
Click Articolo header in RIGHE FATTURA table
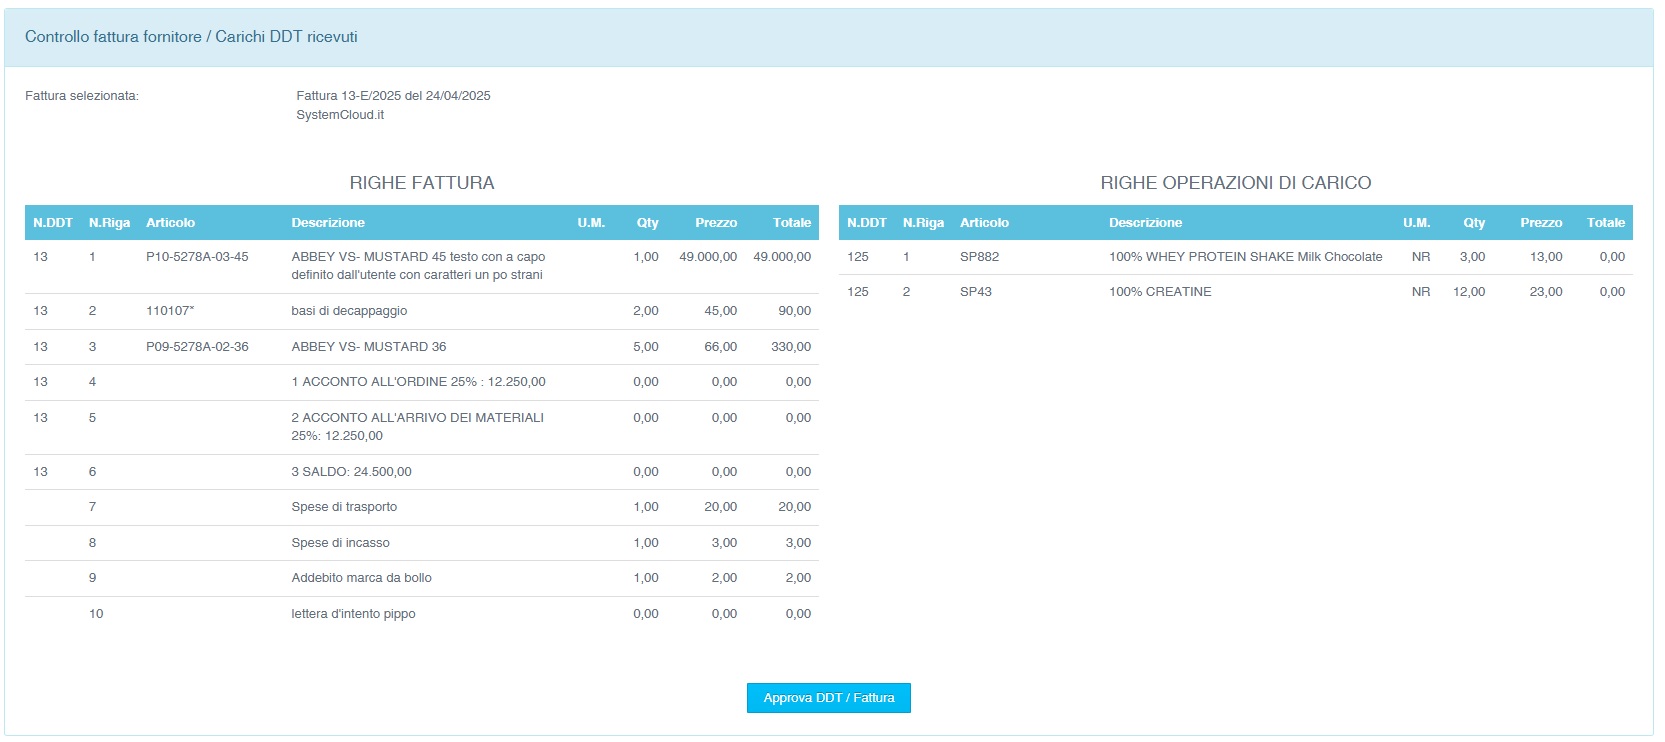(x=170, y=223)
